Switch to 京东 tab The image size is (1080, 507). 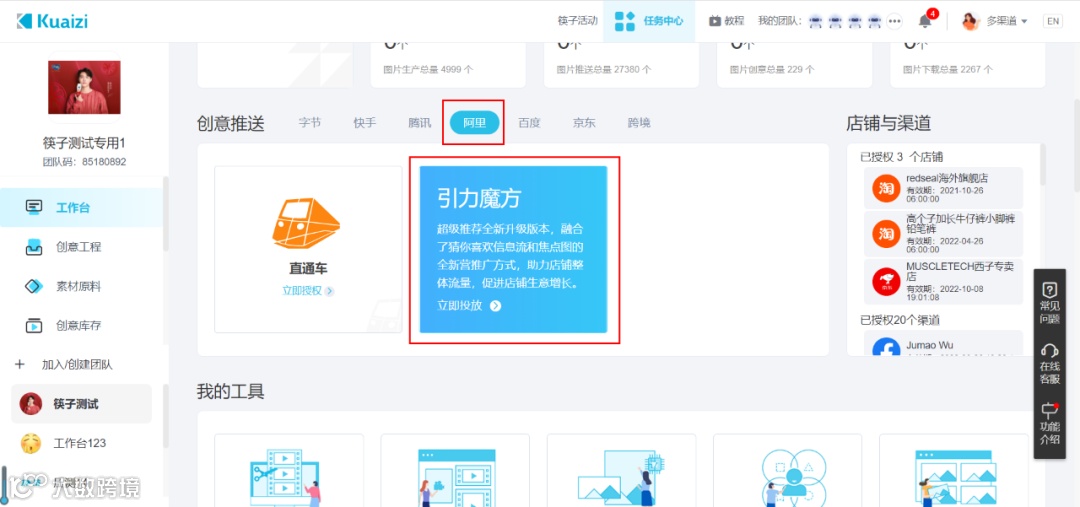584,123
